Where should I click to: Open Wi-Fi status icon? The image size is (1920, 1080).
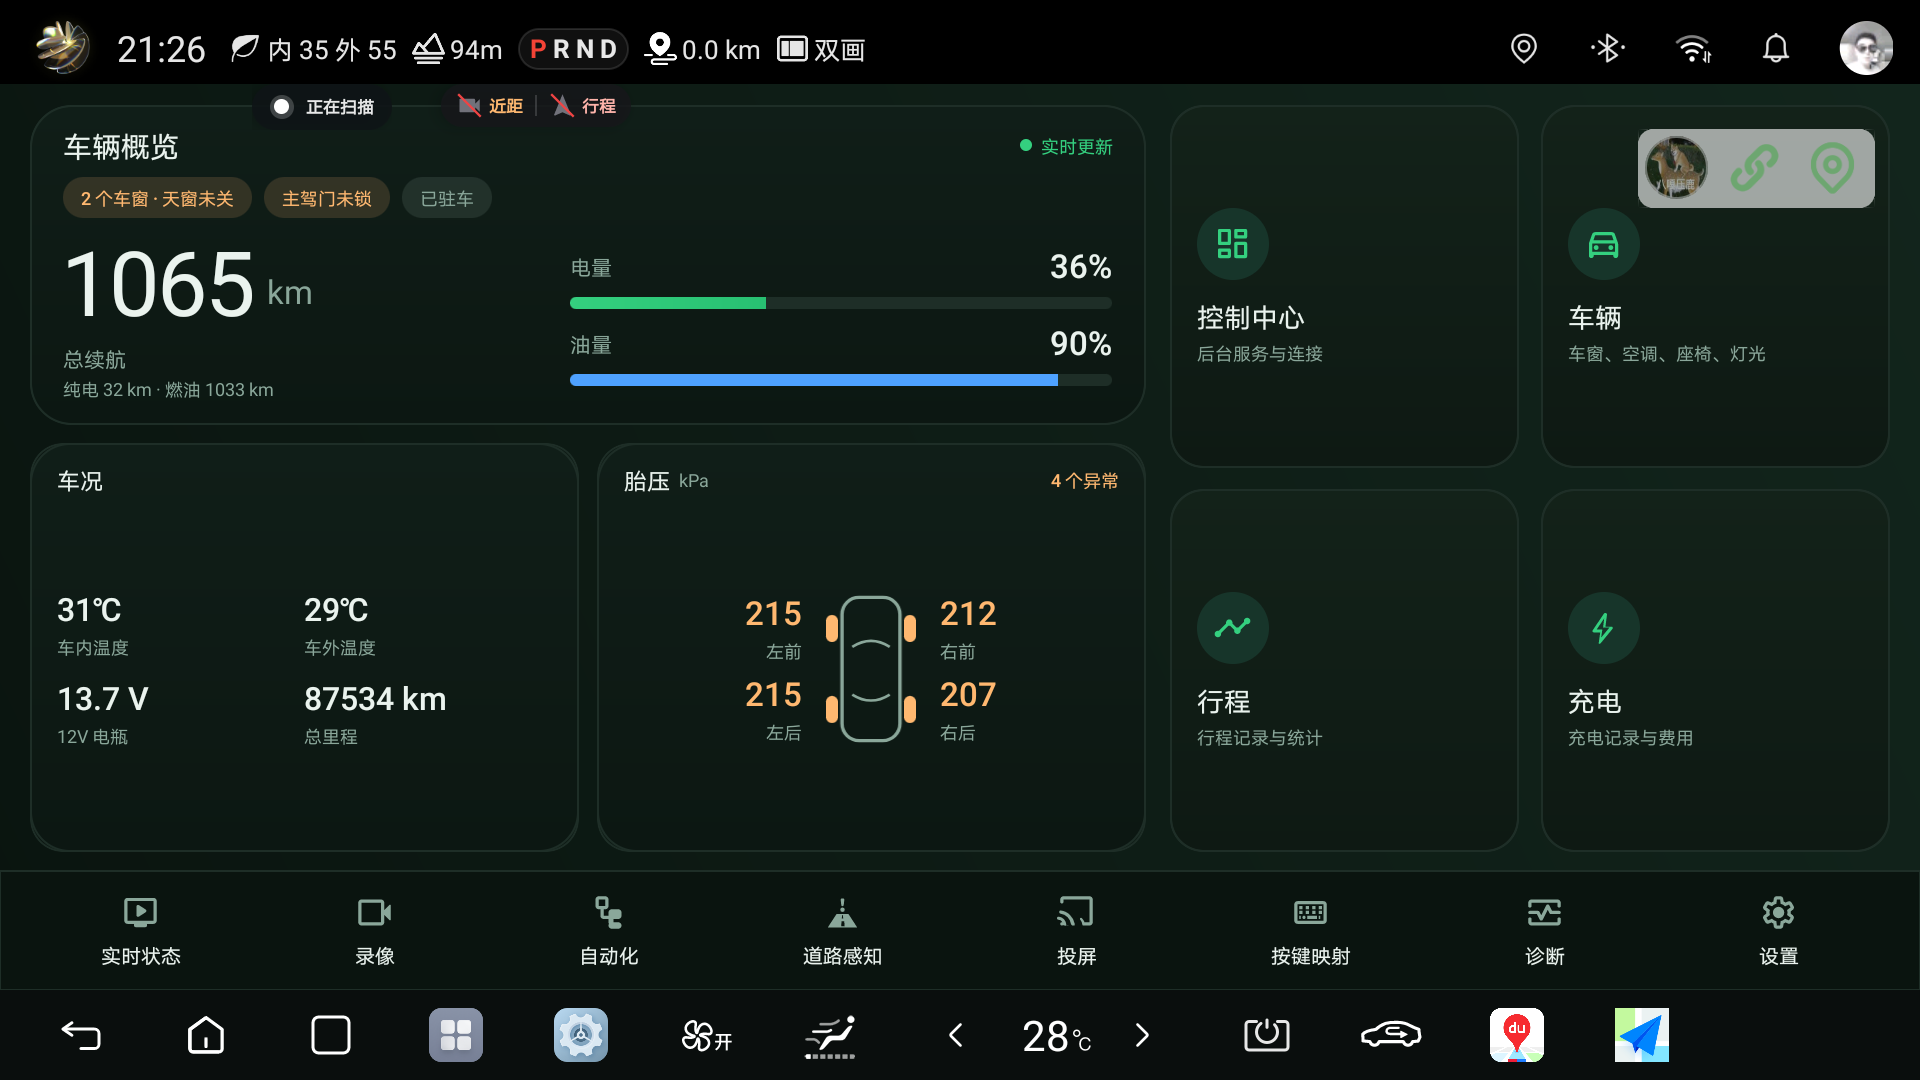point(1693,48)
